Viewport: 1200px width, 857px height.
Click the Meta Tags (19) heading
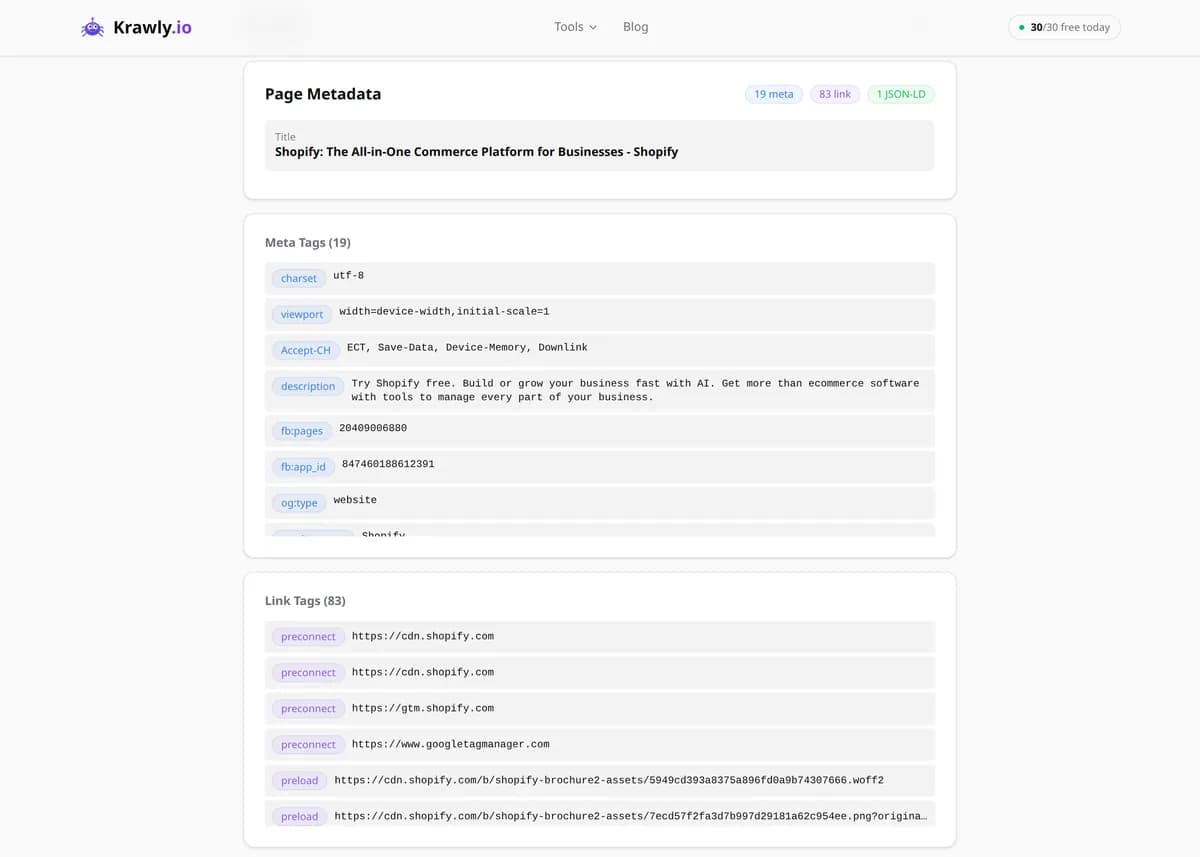point(308,242)
